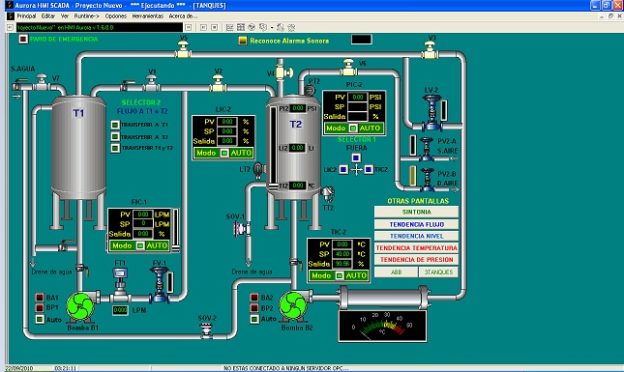Toggle Reconoce Alarma Sonora

click(242, 41)
